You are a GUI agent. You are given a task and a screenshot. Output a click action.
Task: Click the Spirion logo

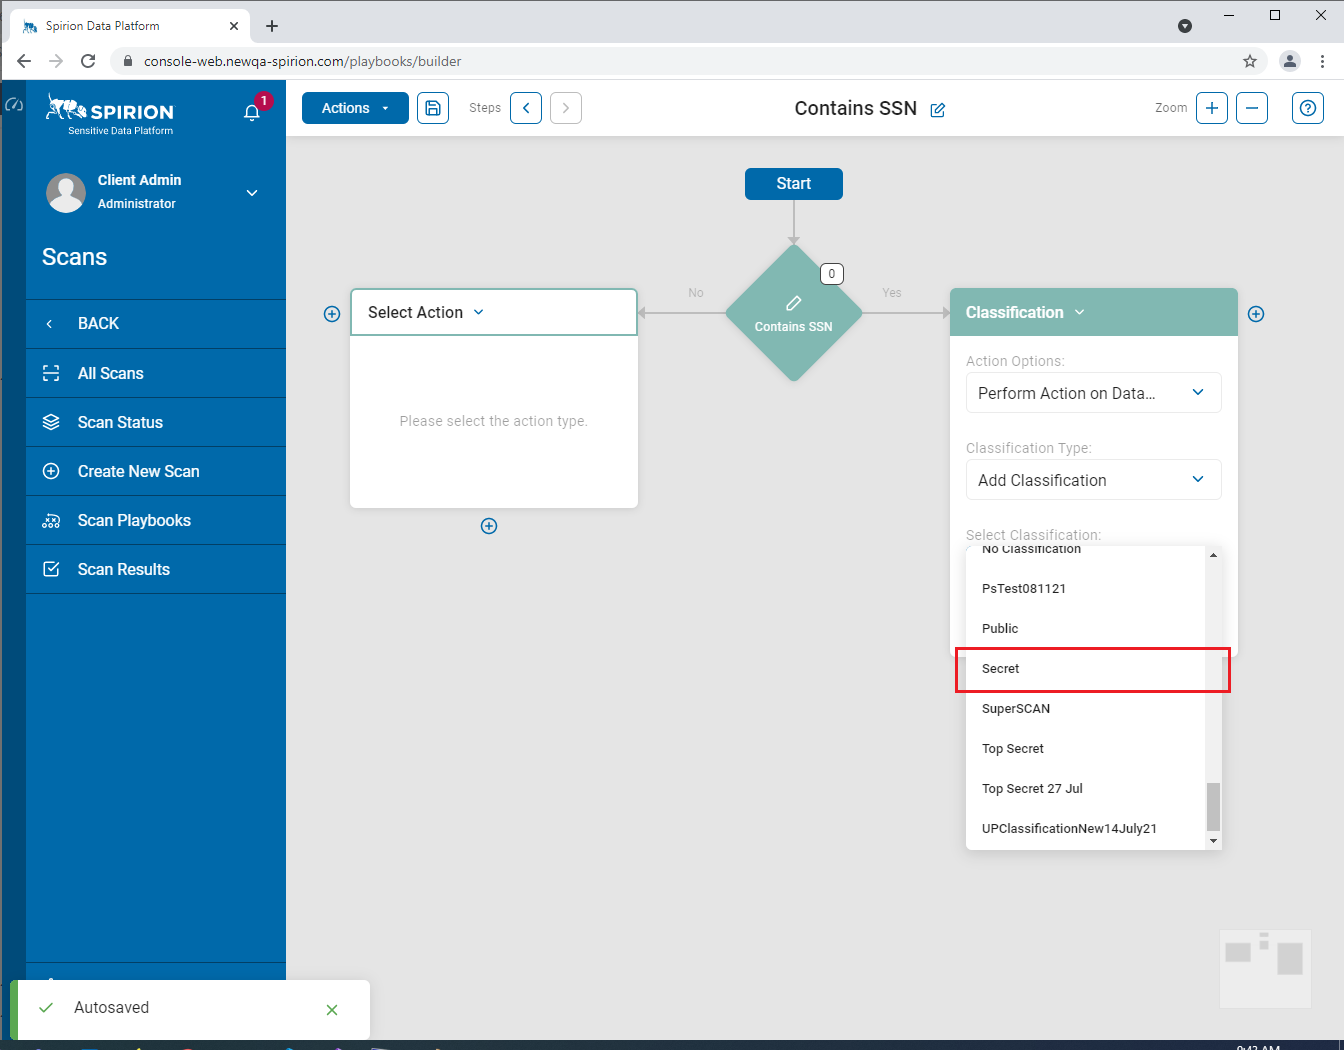110,114
